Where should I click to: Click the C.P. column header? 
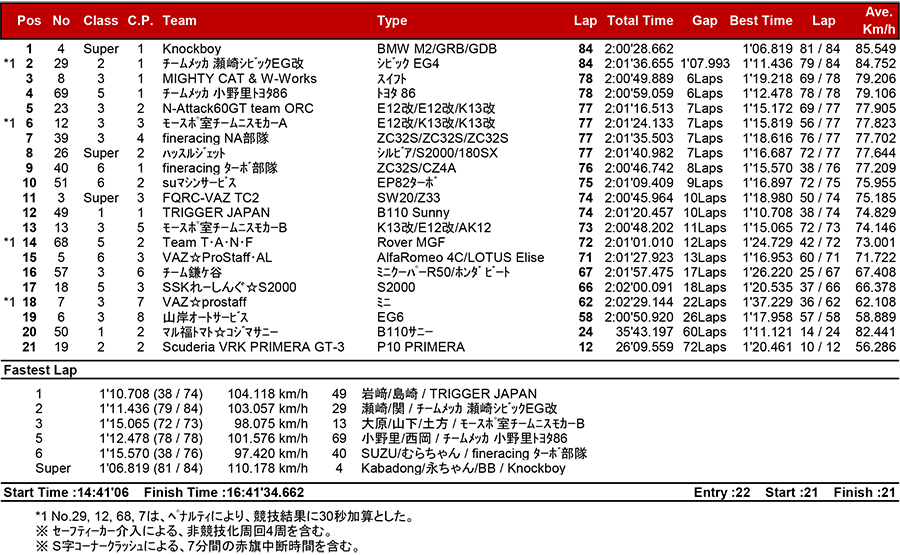pyautogui.click(x=140, y=21)
